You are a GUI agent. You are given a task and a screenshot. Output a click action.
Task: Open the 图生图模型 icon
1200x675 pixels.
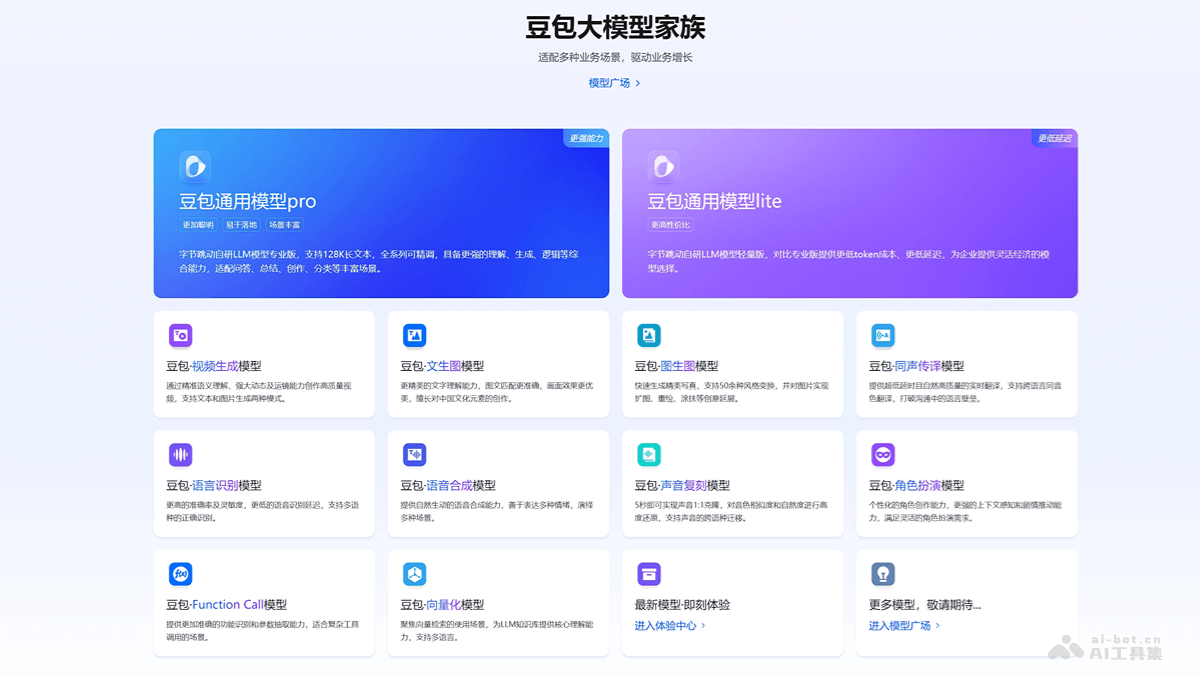coord(650,335)
